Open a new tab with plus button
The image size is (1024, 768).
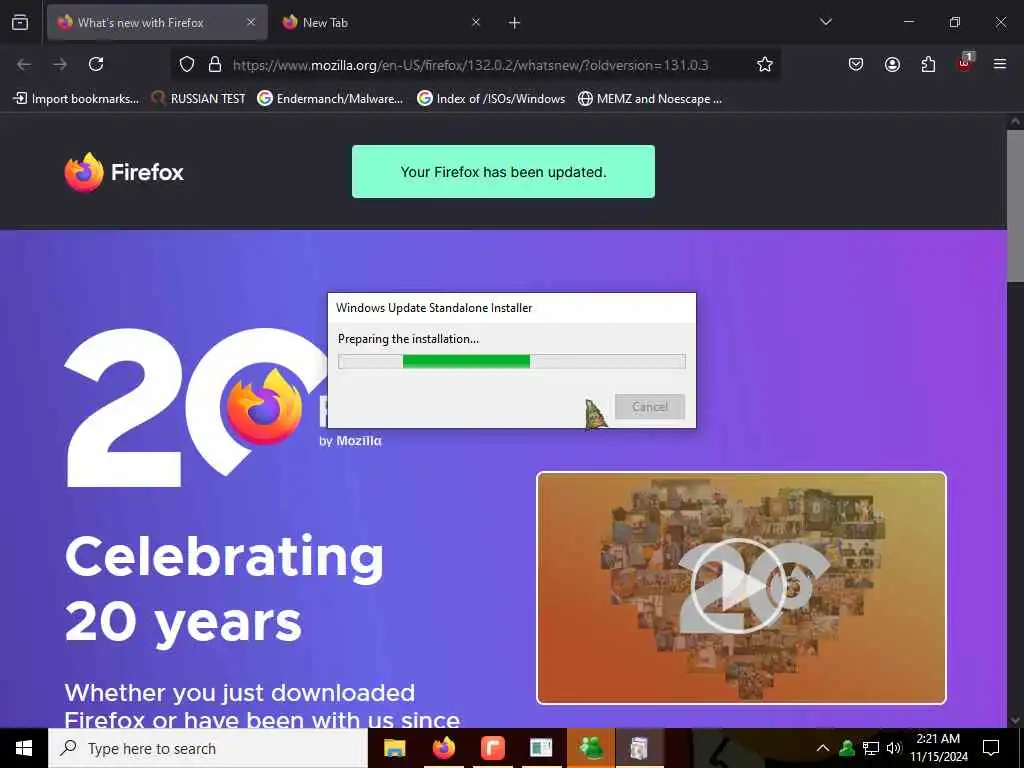[x=515, y=23]
